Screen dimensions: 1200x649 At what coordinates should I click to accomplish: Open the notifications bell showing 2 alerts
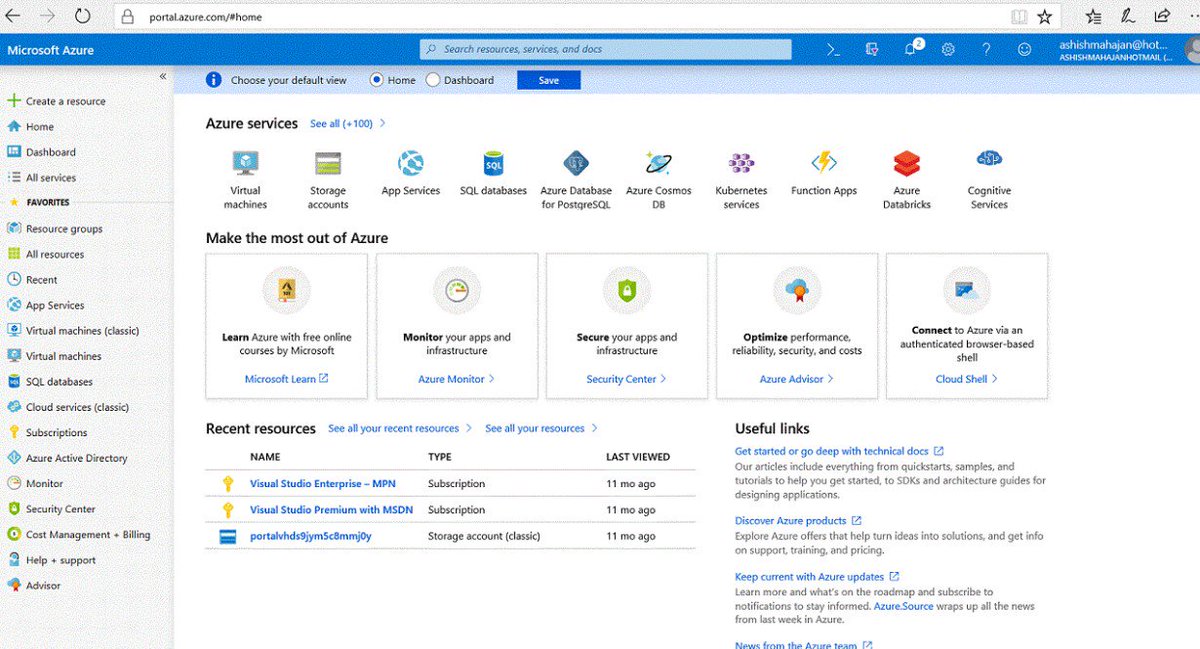click(909, 48)
